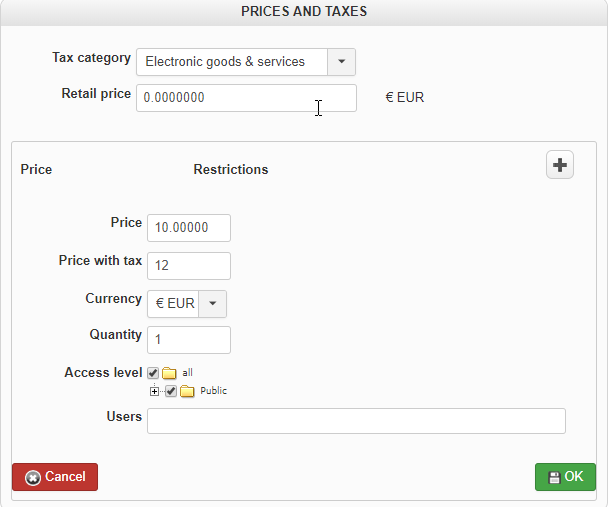Focus the Retail price input field
Image resolution: width=613 pixels, height=507 pixels.
tap(246, 98)
